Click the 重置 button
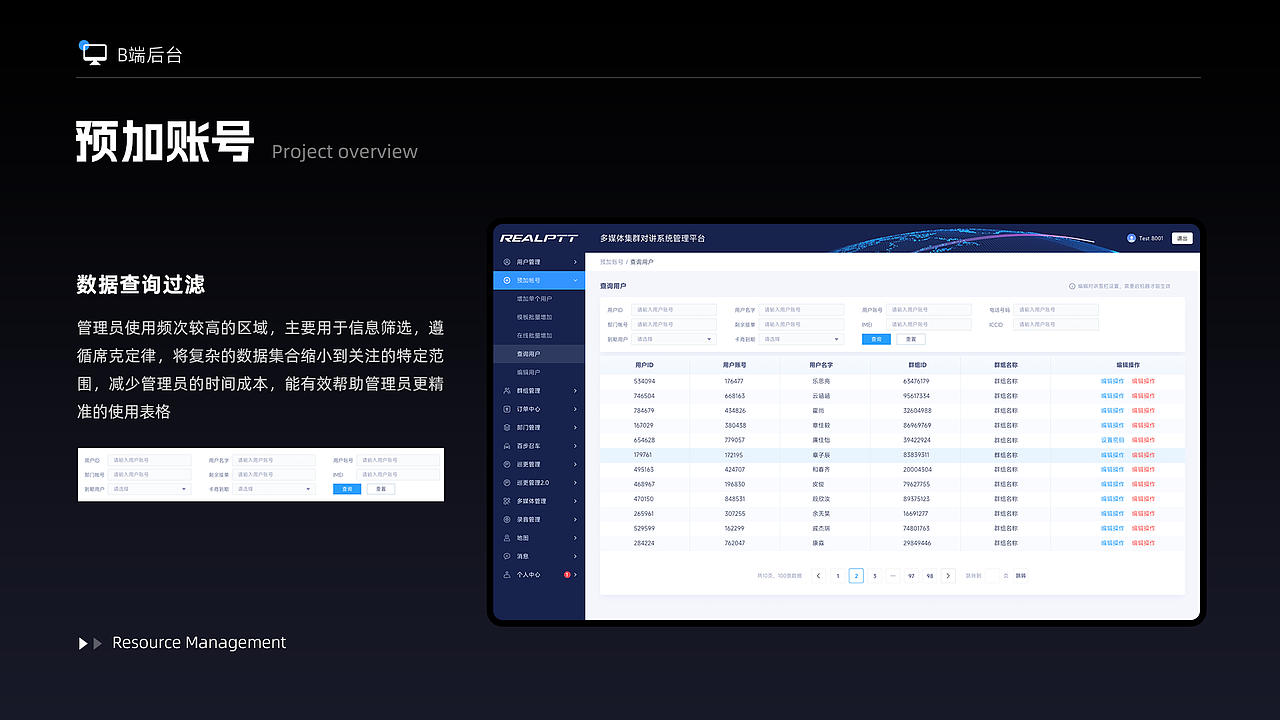Viewport: 1280px width, 720px height. pos(910,339)
